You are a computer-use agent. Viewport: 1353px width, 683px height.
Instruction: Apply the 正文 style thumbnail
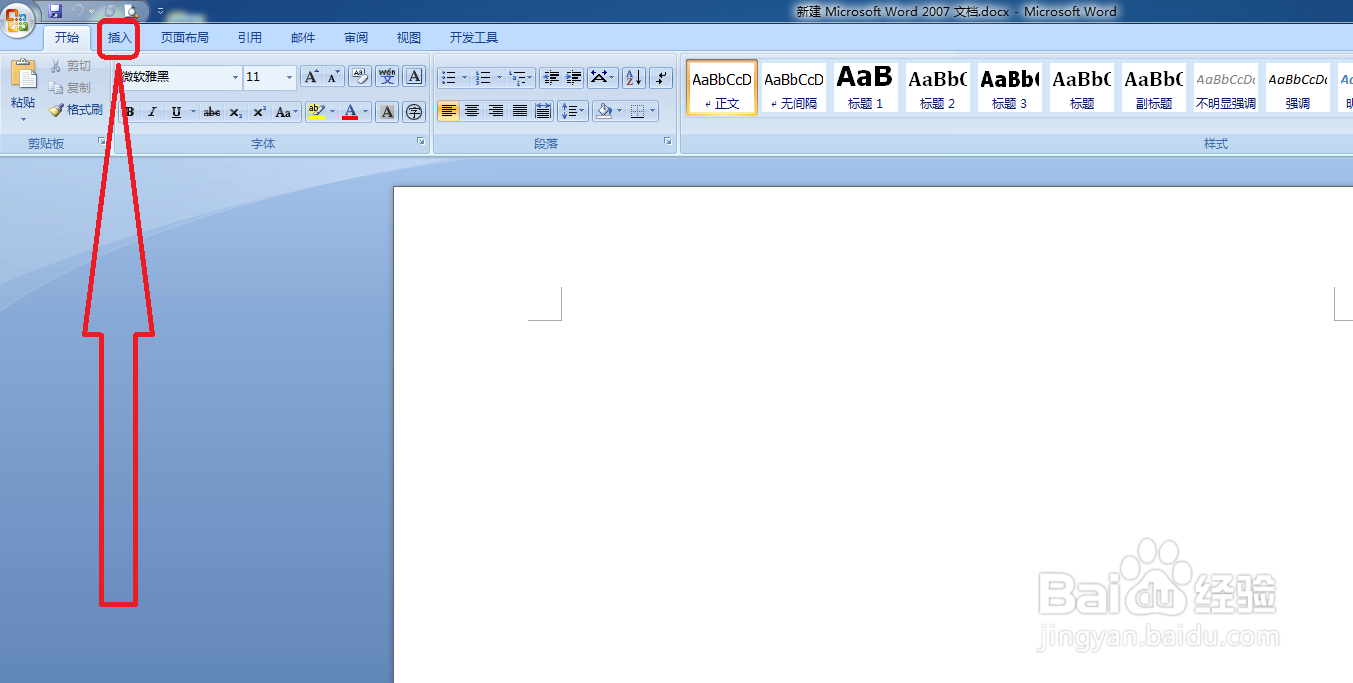722,87
